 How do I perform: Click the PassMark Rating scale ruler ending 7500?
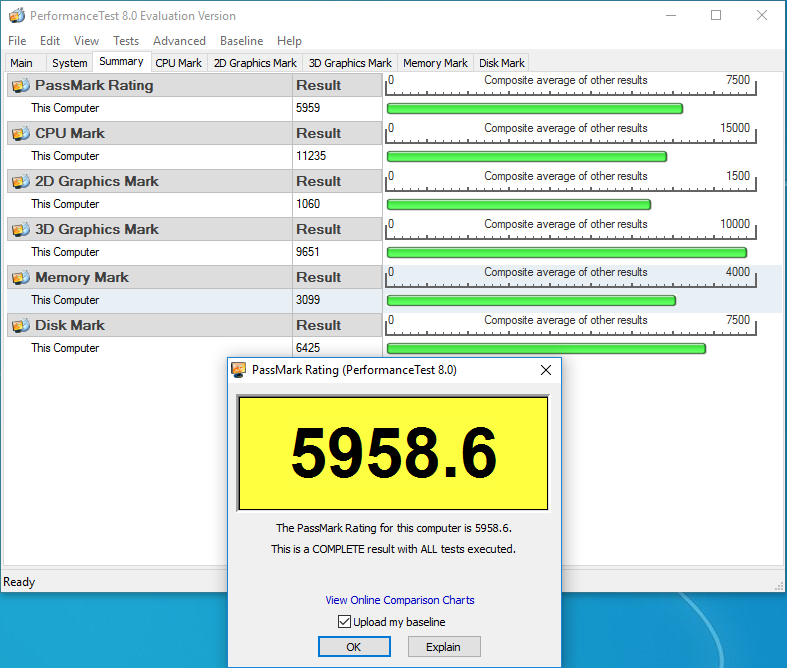(x=571, y=84)
